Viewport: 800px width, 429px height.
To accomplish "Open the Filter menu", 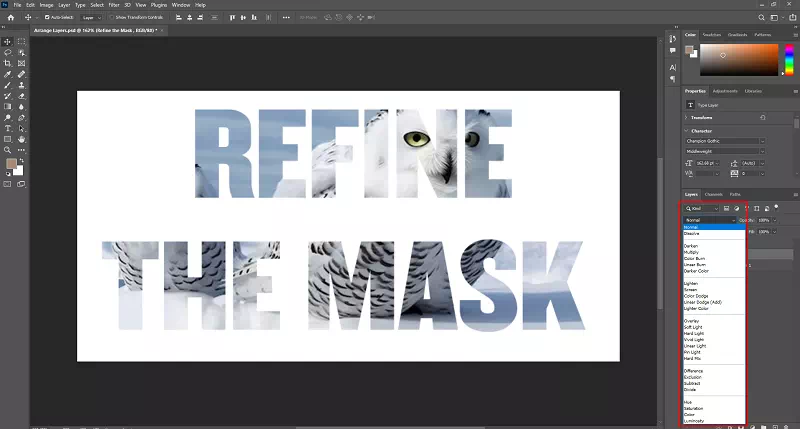I will point(114,5).
